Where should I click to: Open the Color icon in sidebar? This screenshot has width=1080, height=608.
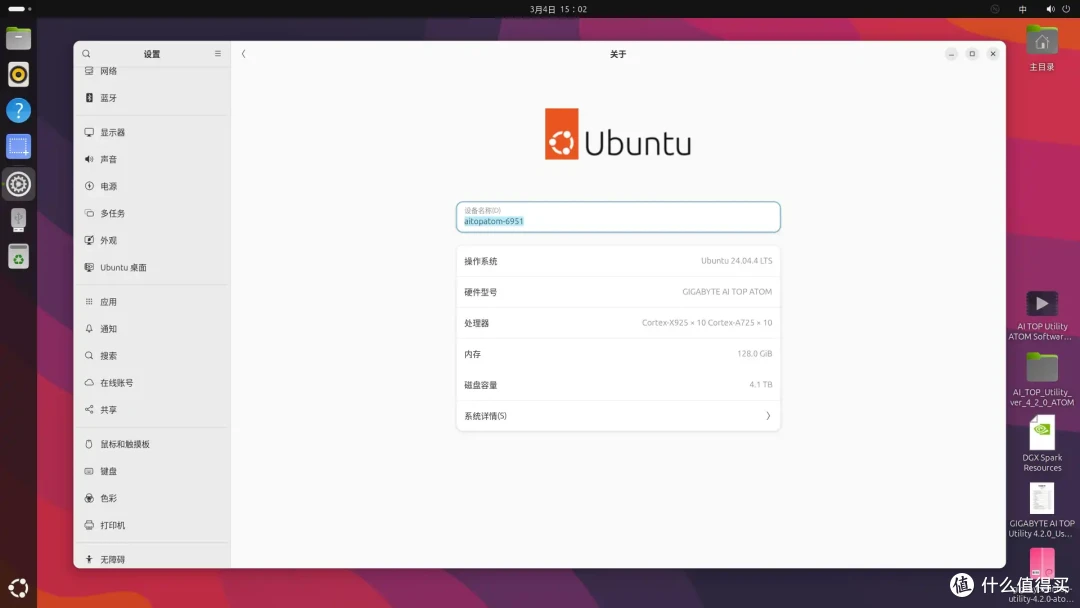pos(89,498)
